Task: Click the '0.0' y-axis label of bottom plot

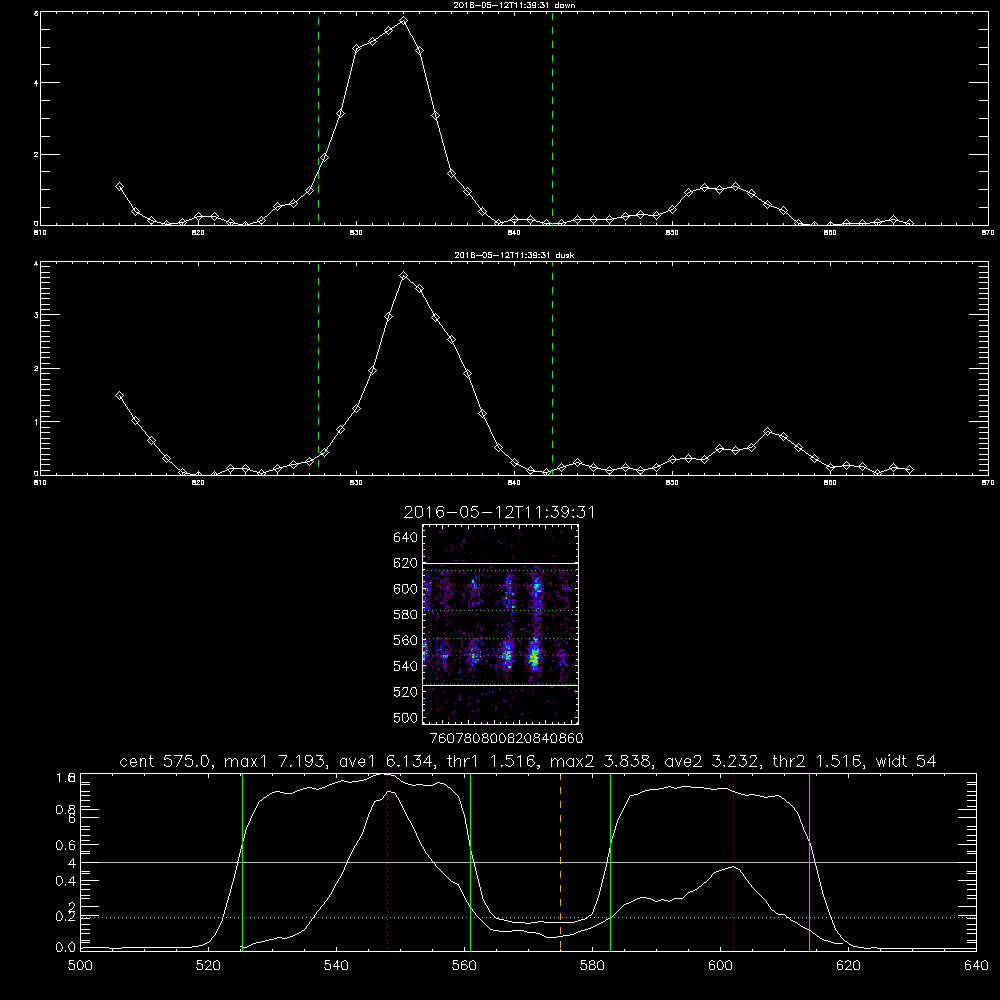Action: point(66,948)
